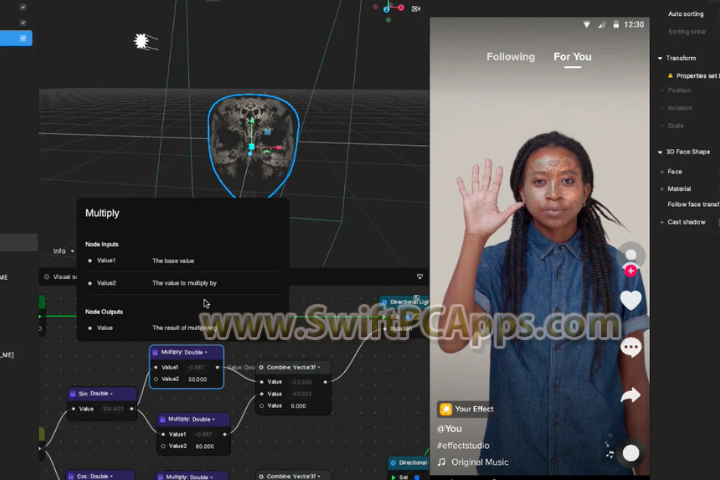Screen dimensions: 720x480
Task: Click the Node Outputs heading
Action: click(104, 312)
